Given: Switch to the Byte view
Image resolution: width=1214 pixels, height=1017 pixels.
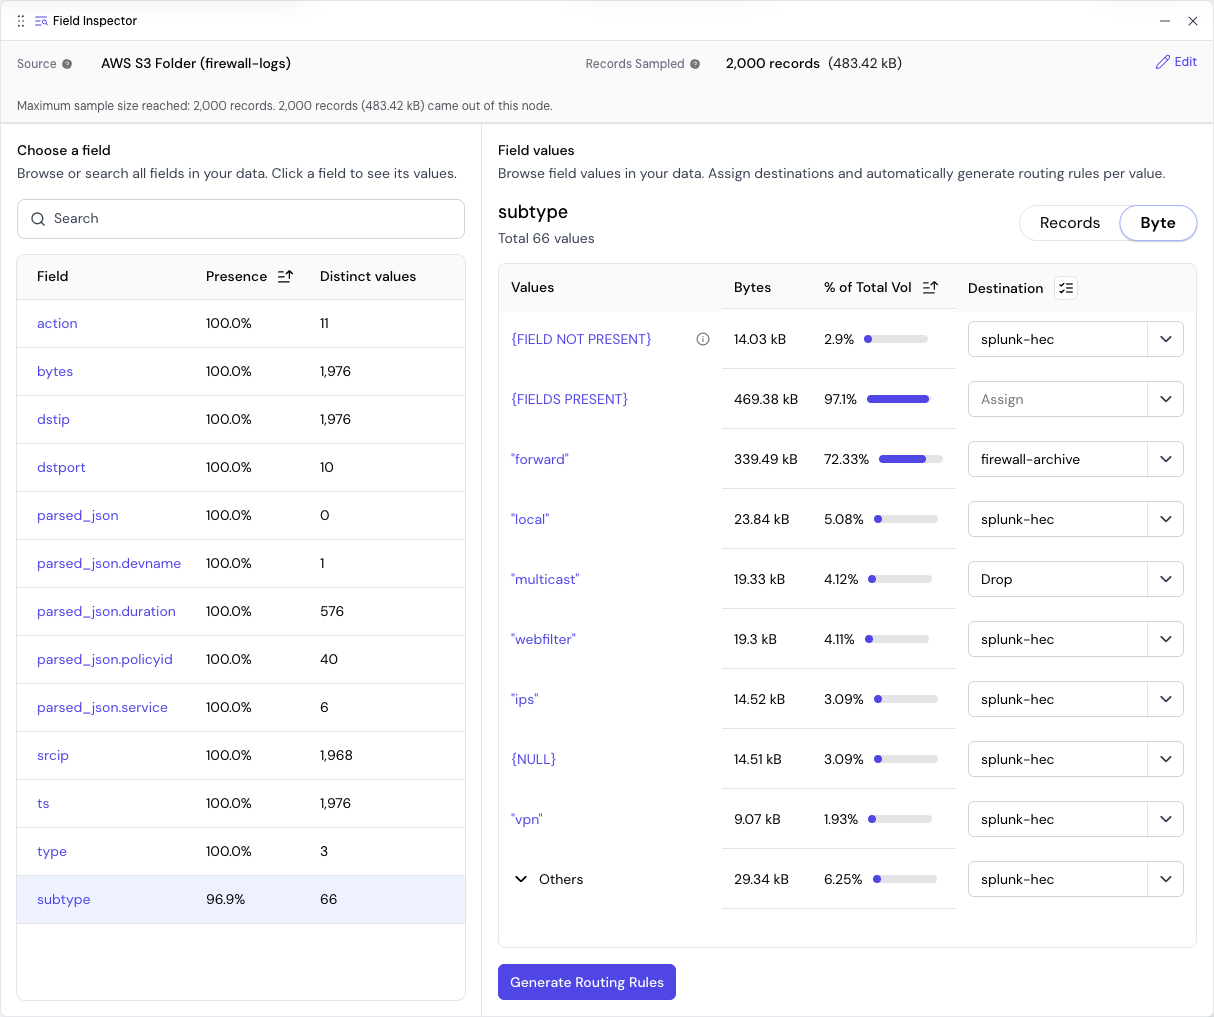Looking at the screenshot, I should pyautogui.click(x=1158, y=223).
